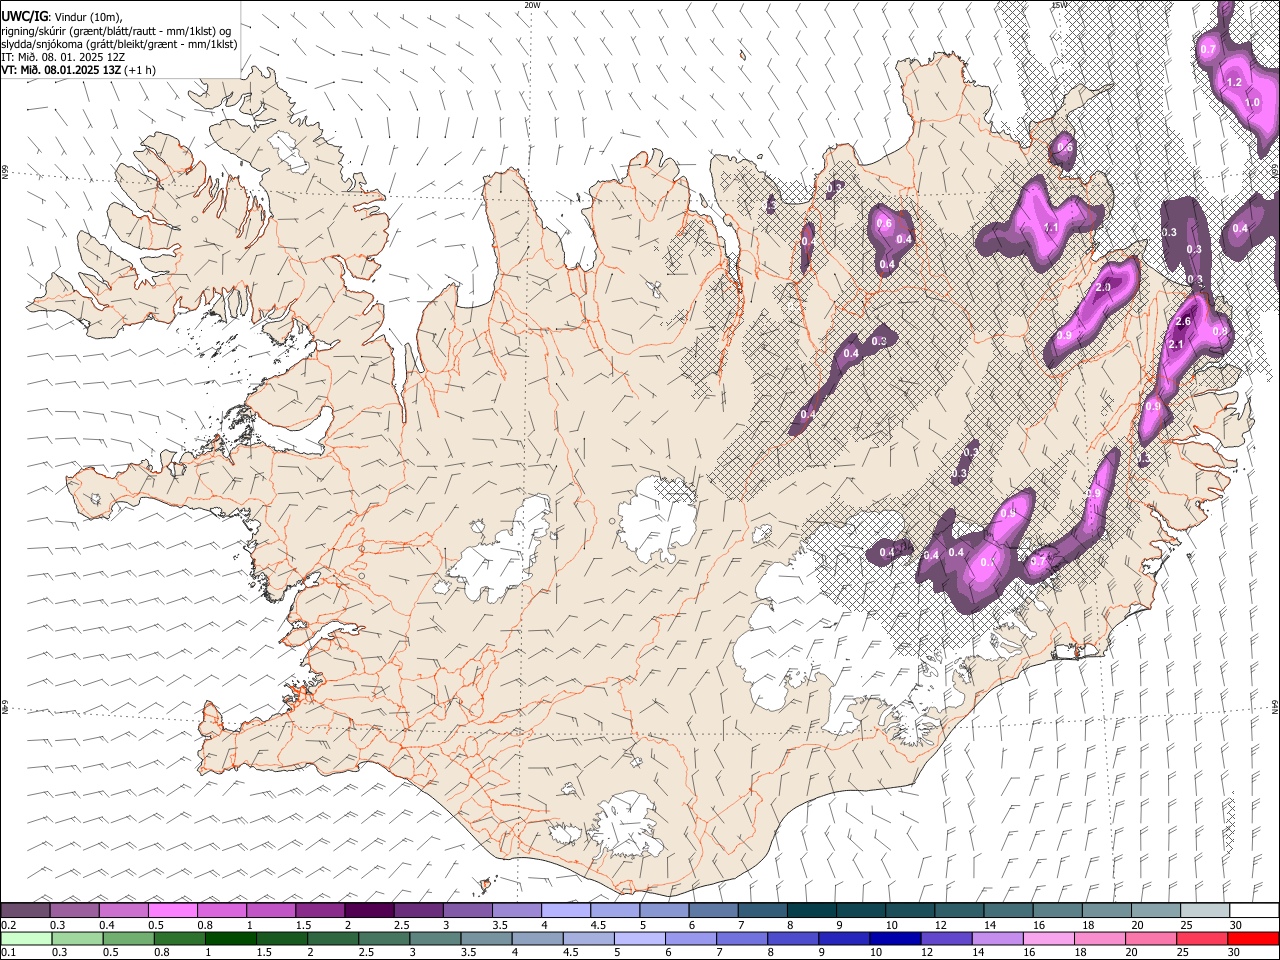1280x960 pixels.
Task: Click the dark teal swatch between 8 and 9 on top scale
Action: (x=811, y=910)
